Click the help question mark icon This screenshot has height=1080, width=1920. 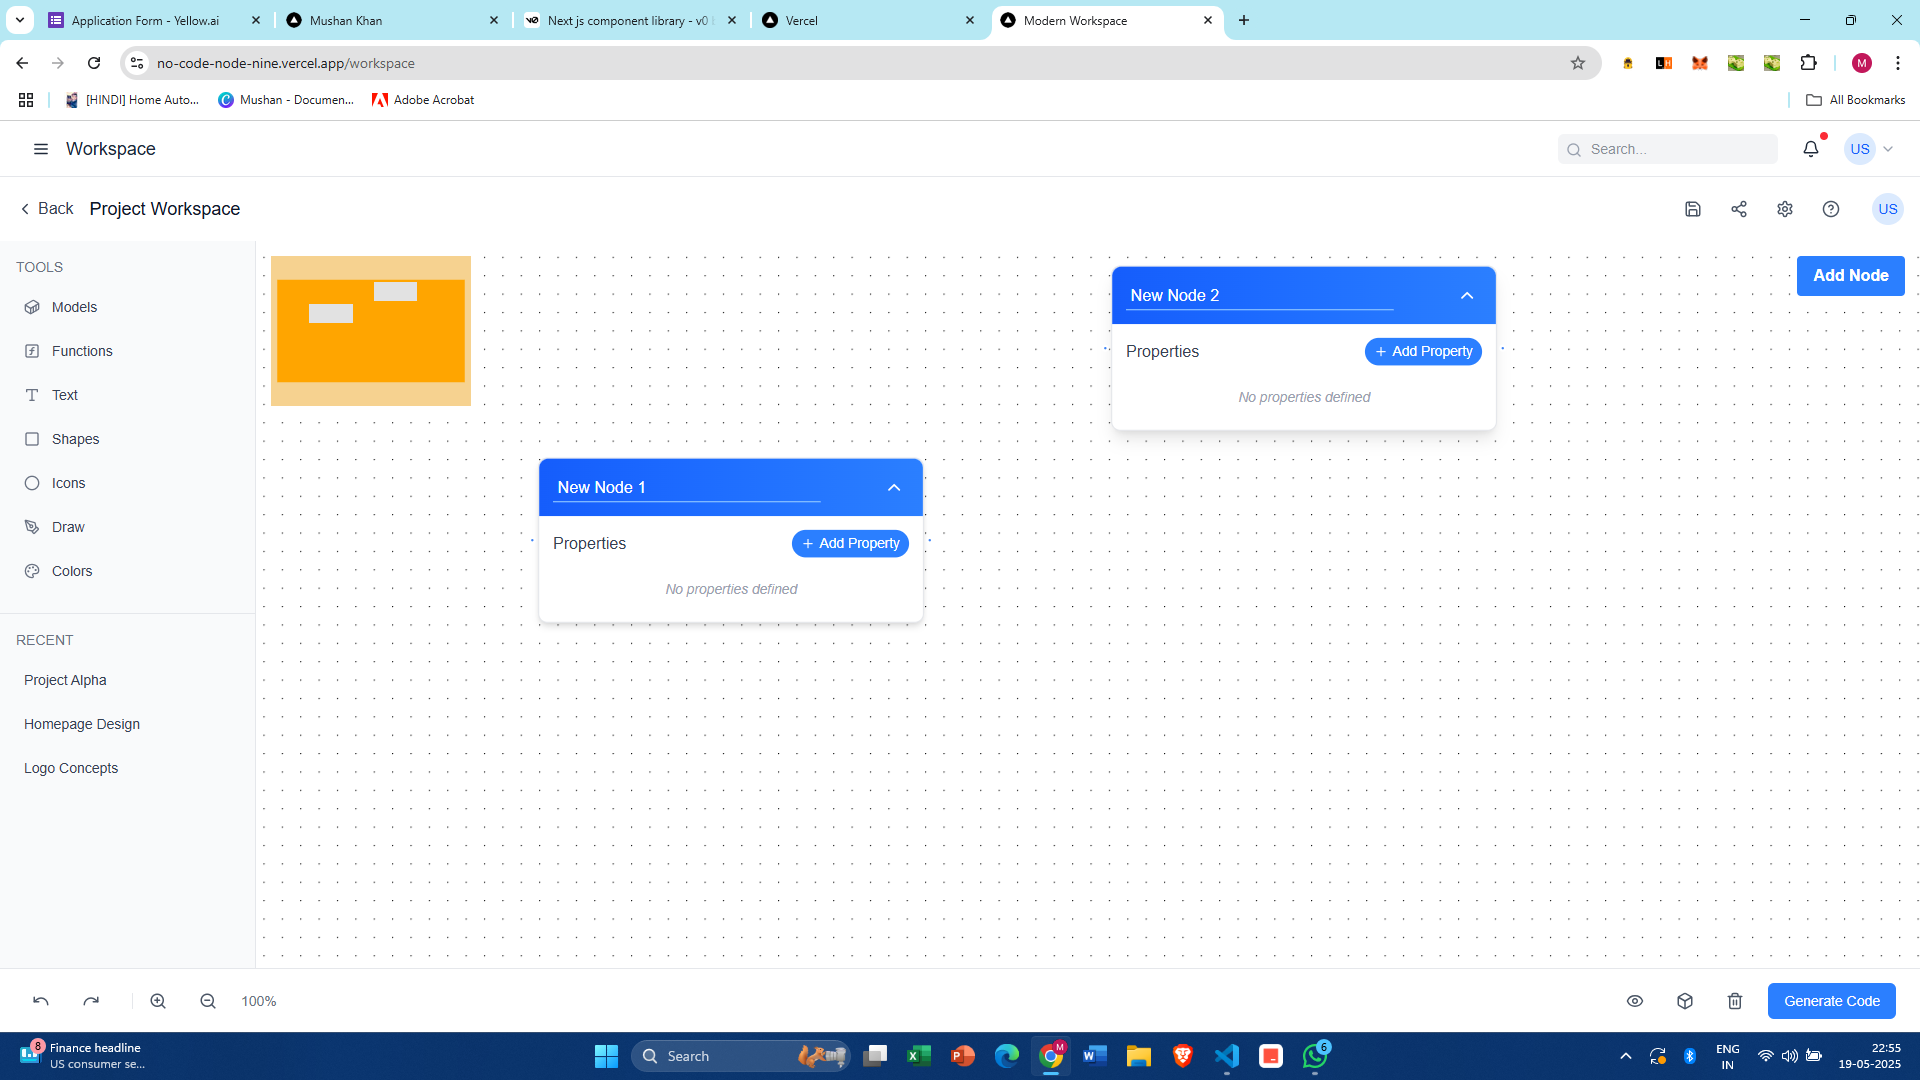(x=1831, y=209)
